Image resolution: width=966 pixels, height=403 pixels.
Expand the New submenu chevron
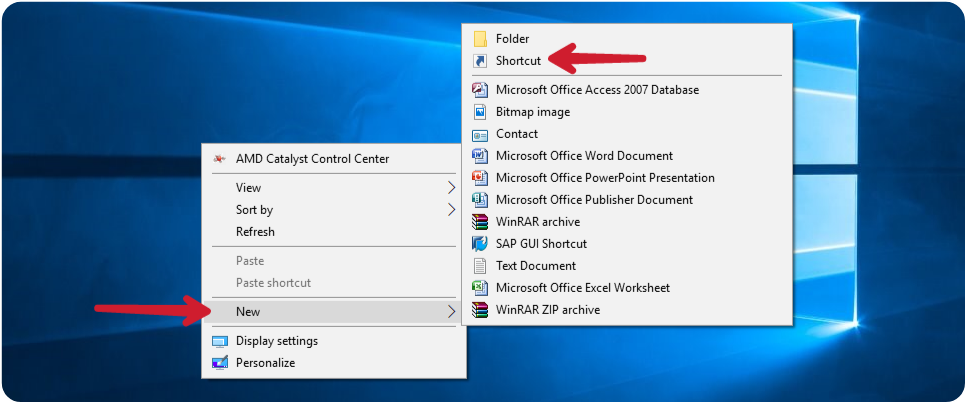(x=452, y=312)
